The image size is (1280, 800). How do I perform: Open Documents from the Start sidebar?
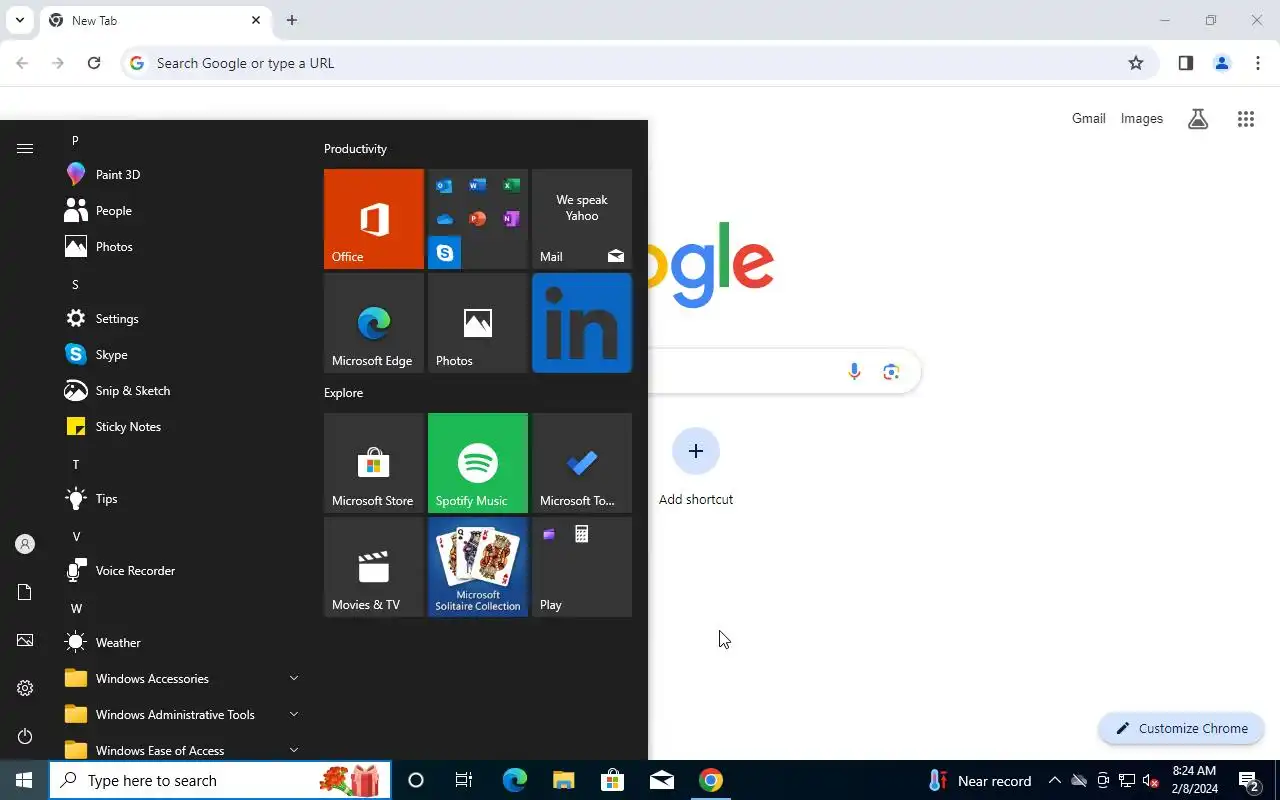point(25,592)
